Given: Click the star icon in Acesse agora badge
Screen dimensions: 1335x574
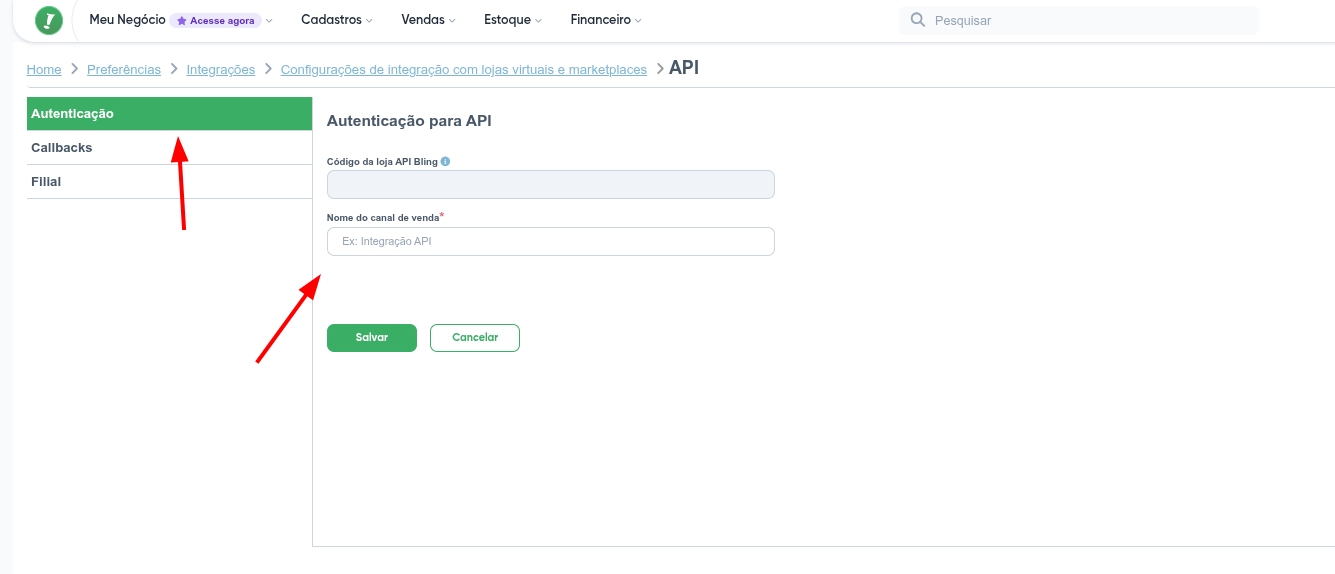Looking at the screenshot, I should coord(181,21).
